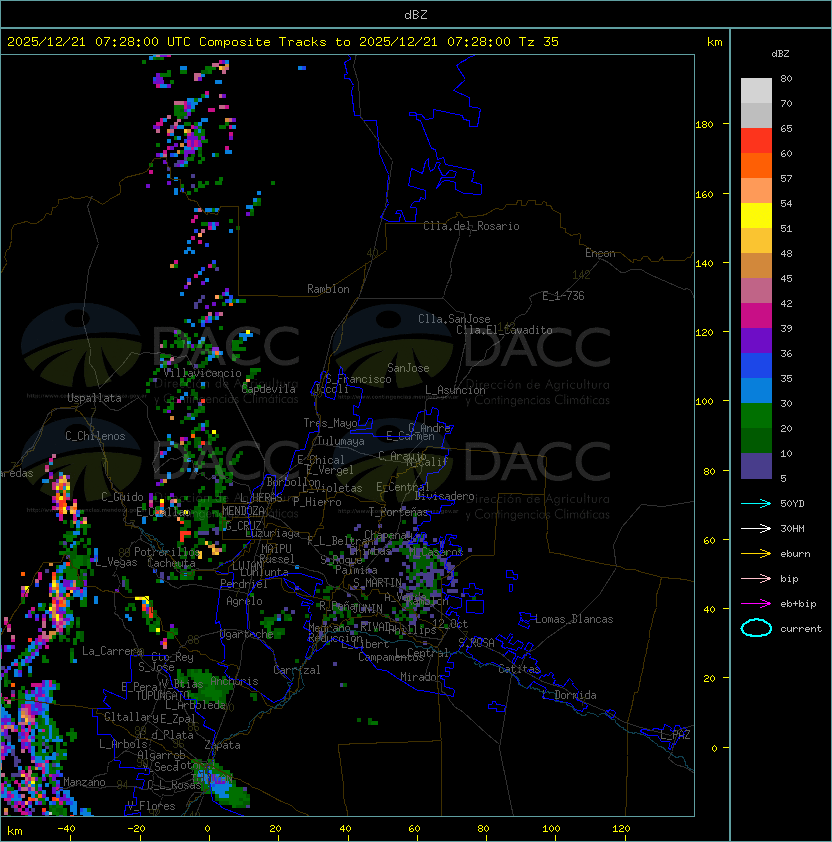
Task: Click the pink bip arrow in the legend
Action: [756, 578]
